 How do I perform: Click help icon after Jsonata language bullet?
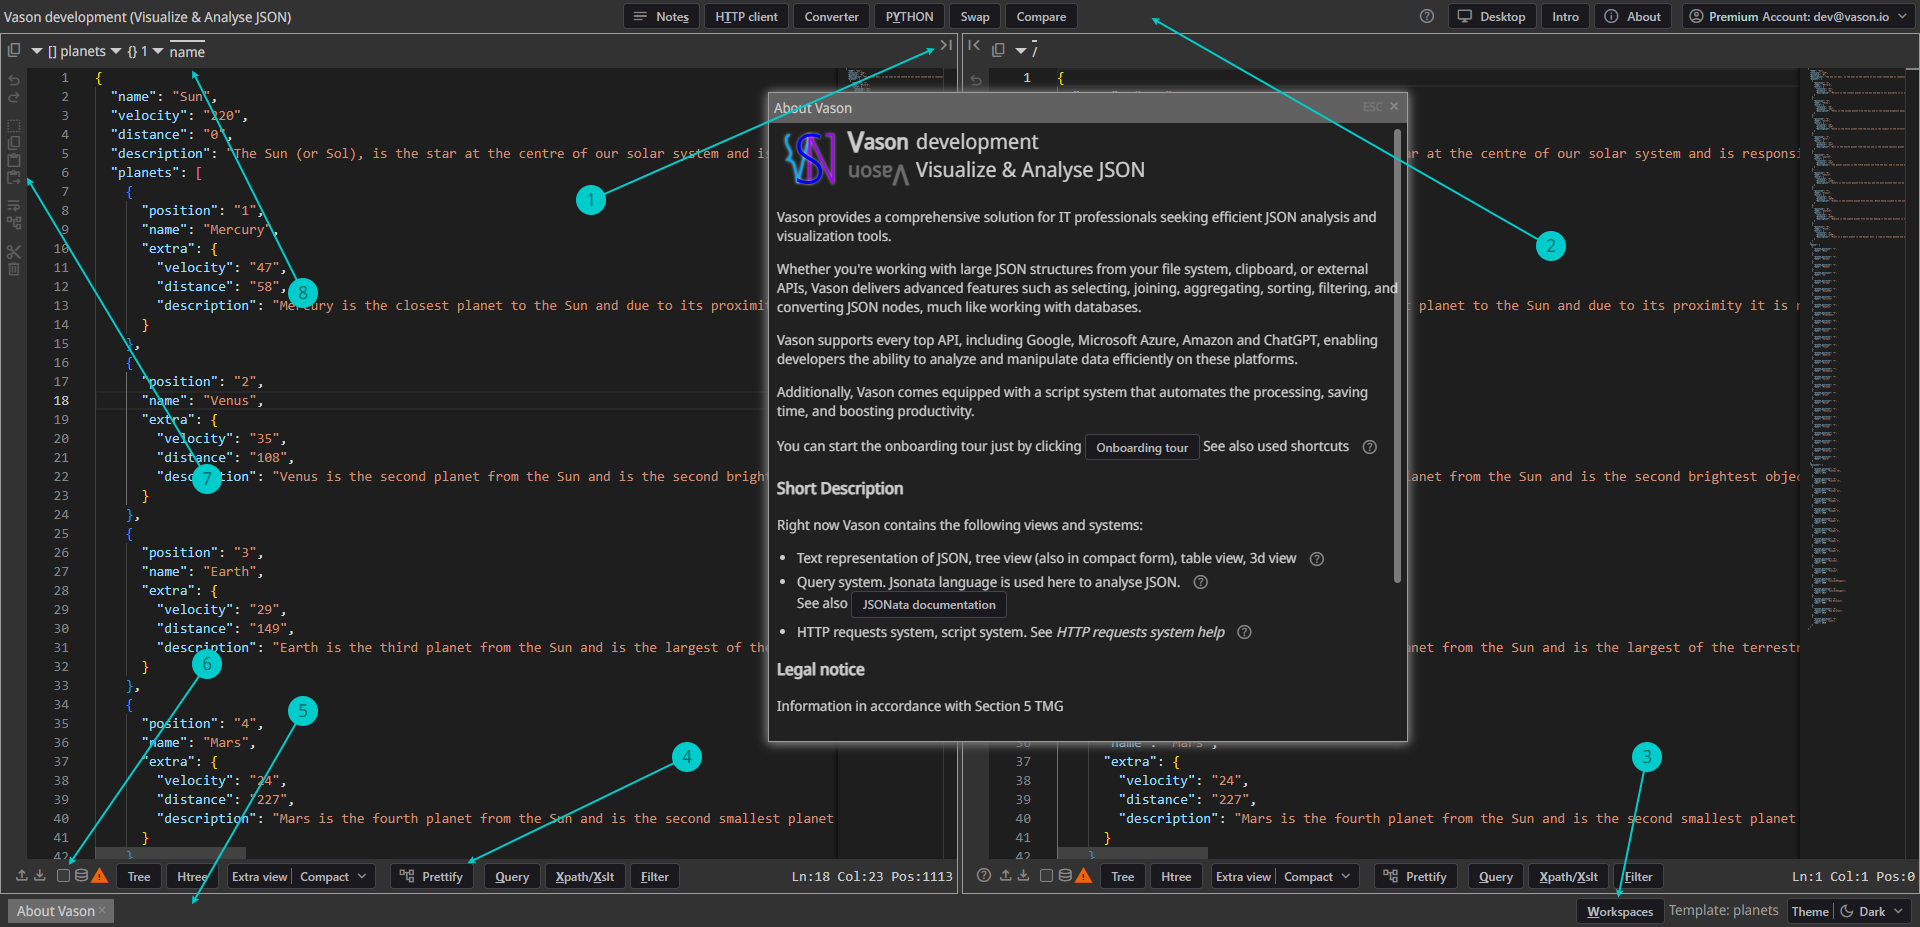pos(1201,582)
